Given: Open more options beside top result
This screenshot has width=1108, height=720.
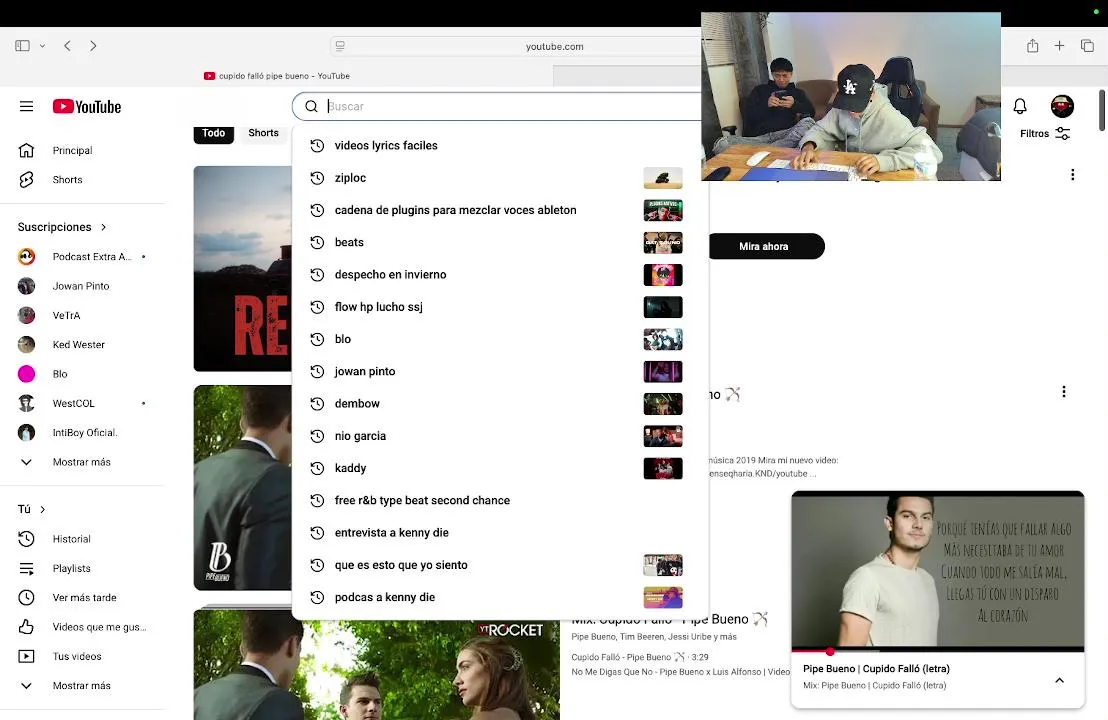Looking at the screenshot, I should pos(1073,175).
